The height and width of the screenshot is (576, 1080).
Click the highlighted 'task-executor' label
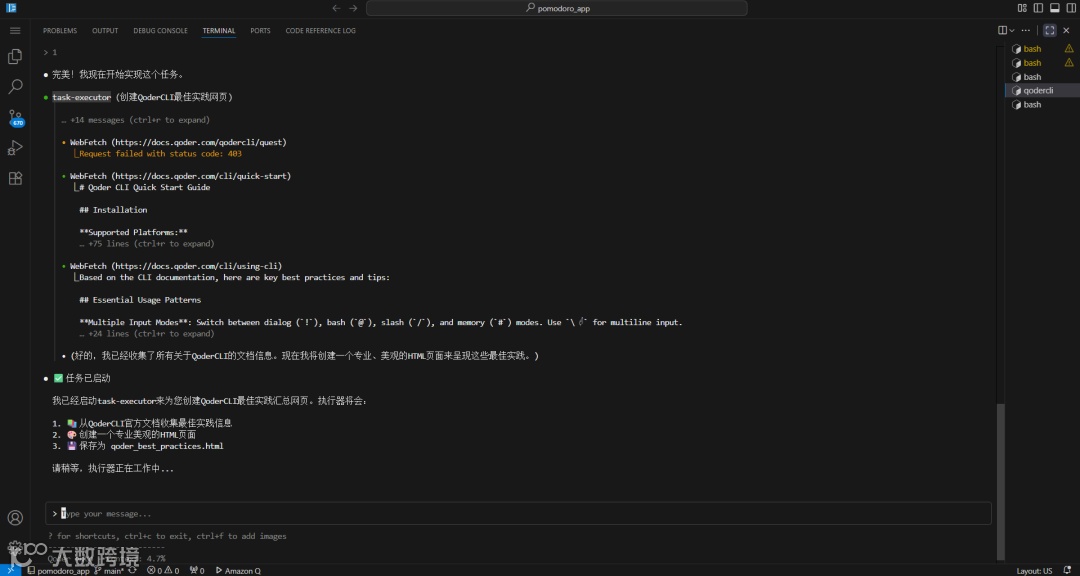coord(81,97)
